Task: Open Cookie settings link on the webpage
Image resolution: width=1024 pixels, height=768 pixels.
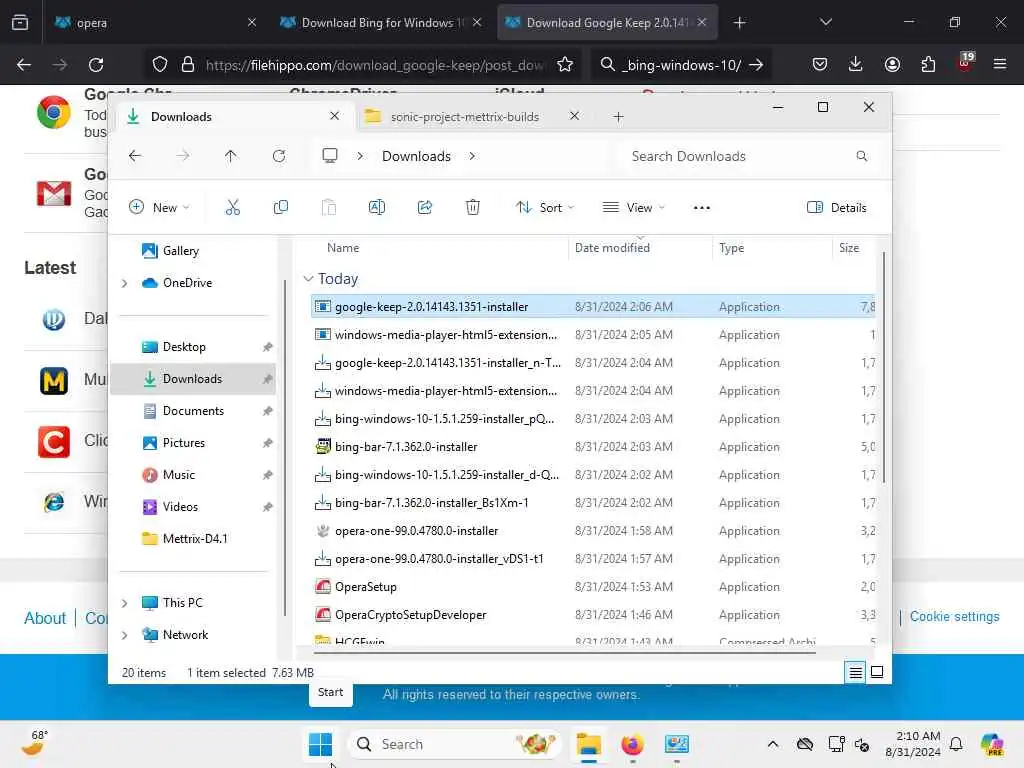Action: pos(954,616)
